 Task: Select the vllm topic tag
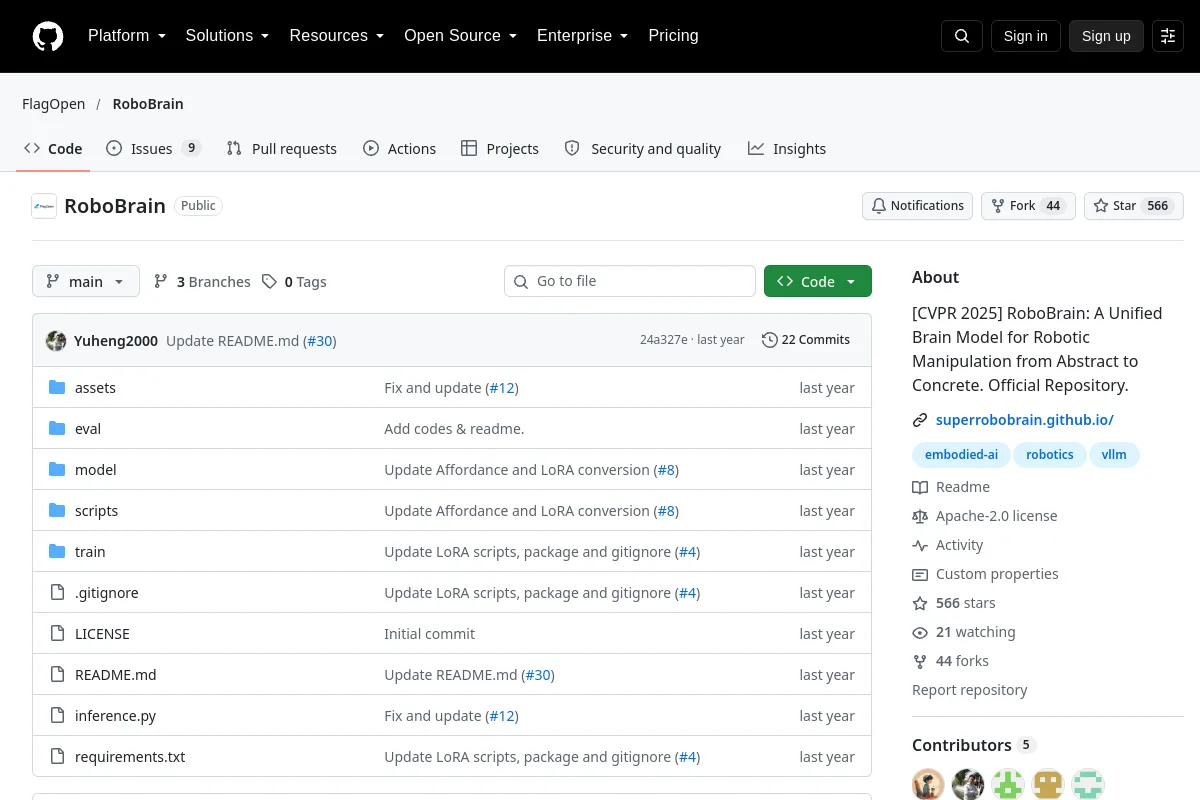tap(1114, 455)
